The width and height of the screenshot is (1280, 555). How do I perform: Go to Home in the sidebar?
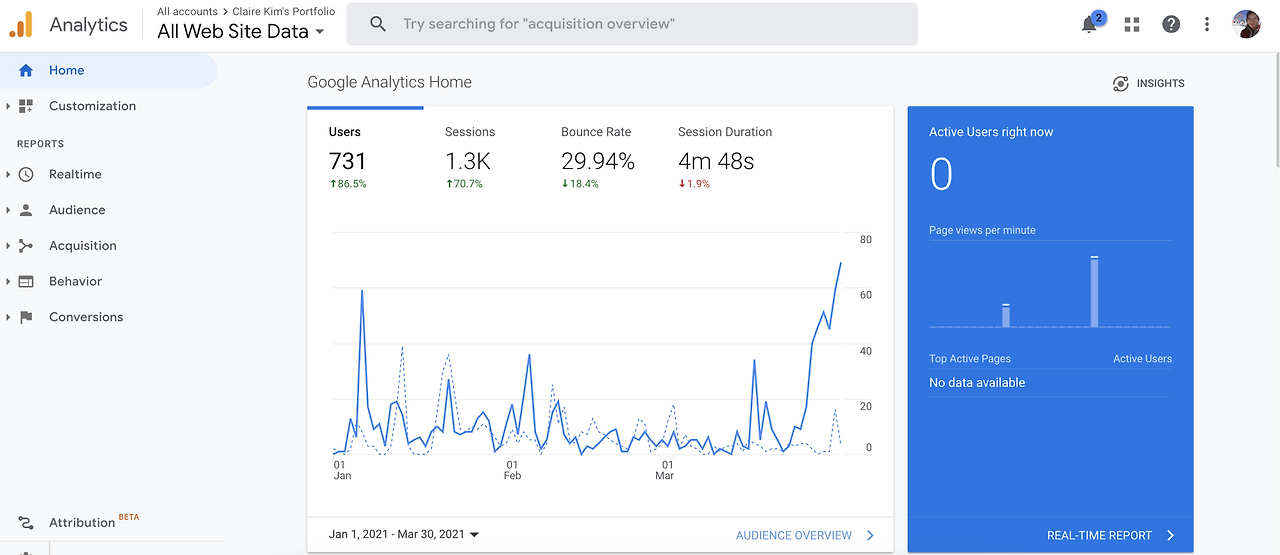(66, 71)
